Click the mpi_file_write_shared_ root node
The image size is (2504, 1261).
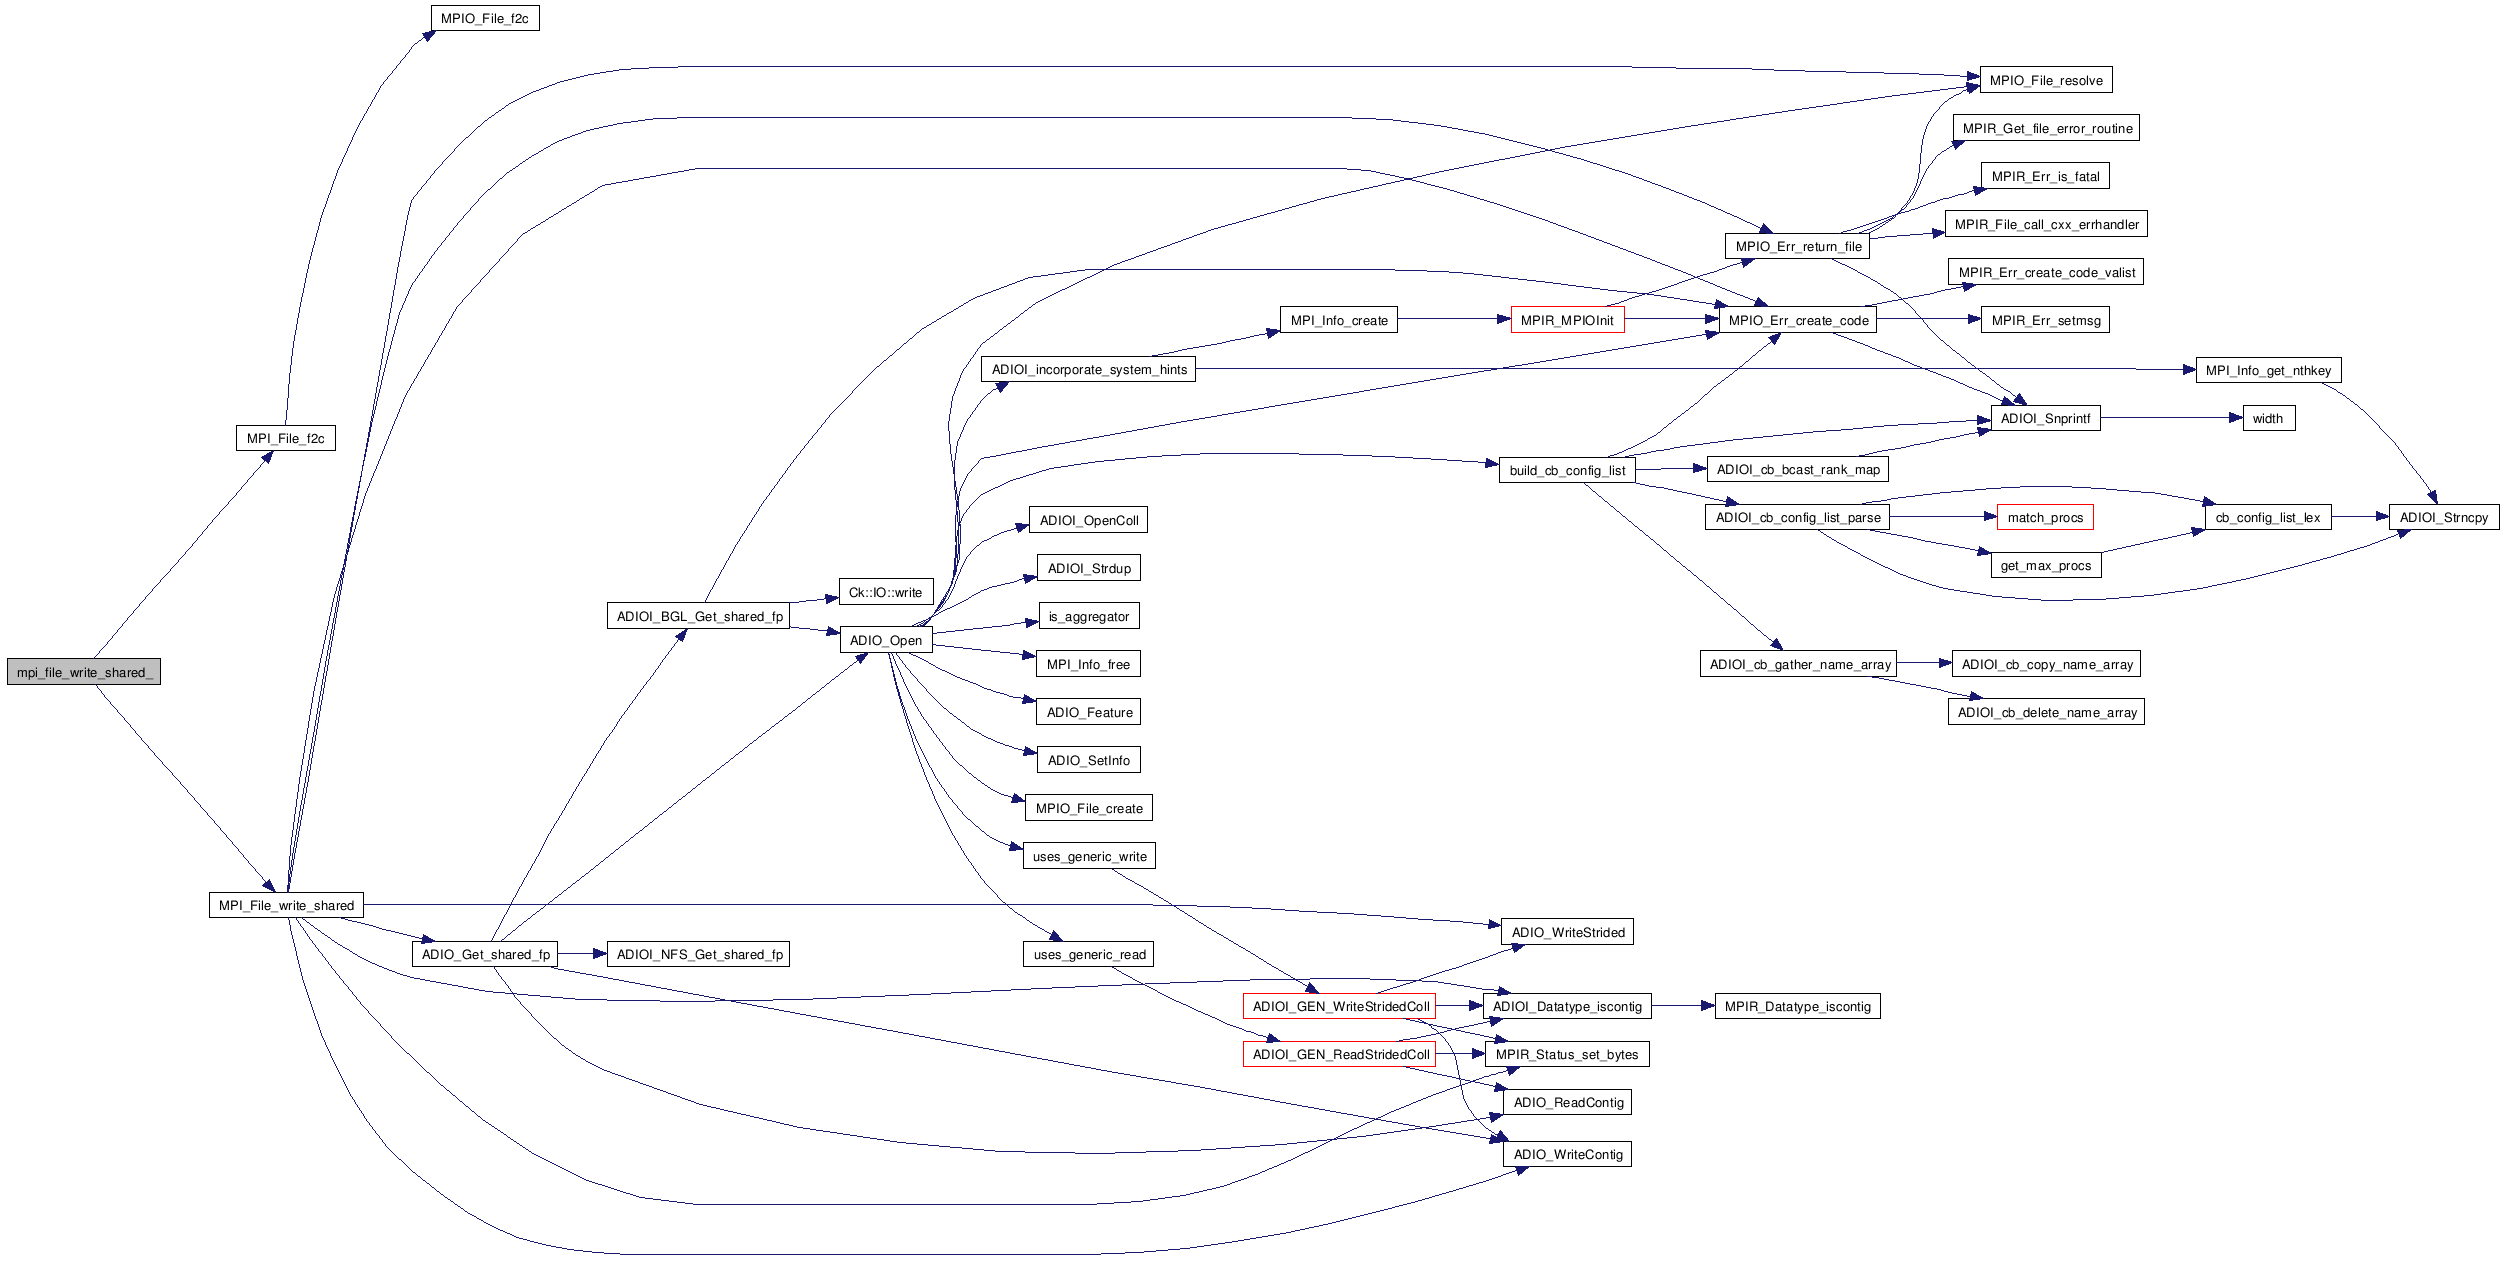pos(84,672)
